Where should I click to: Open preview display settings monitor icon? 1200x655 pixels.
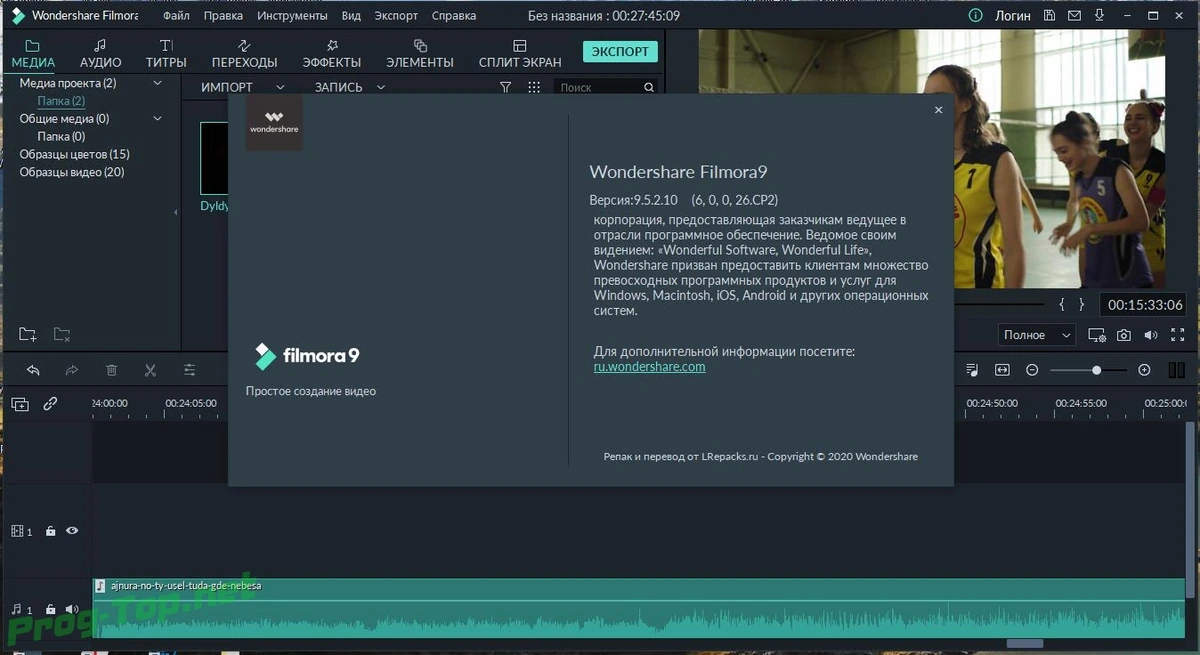[1097, 335]
